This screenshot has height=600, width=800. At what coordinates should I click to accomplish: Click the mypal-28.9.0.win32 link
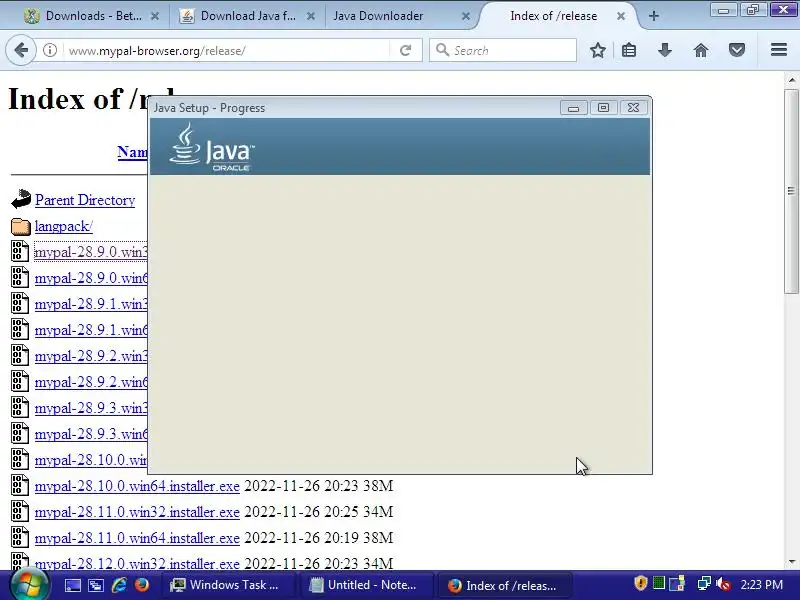(91, 252)
